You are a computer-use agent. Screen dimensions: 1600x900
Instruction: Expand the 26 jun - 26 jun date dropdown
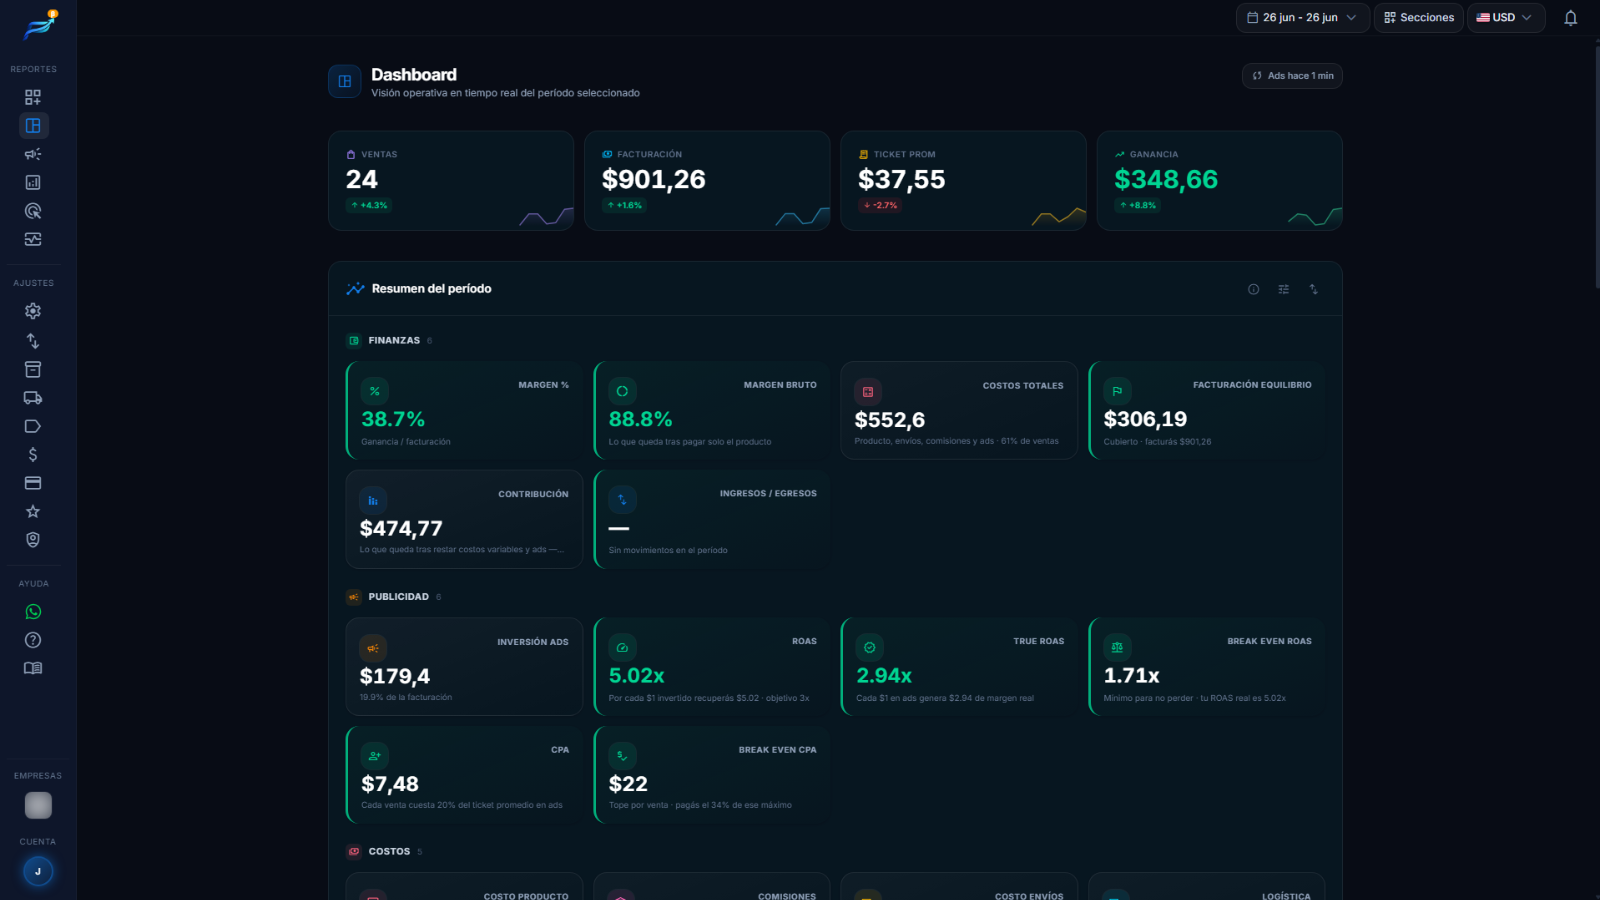coord(1302,18)
